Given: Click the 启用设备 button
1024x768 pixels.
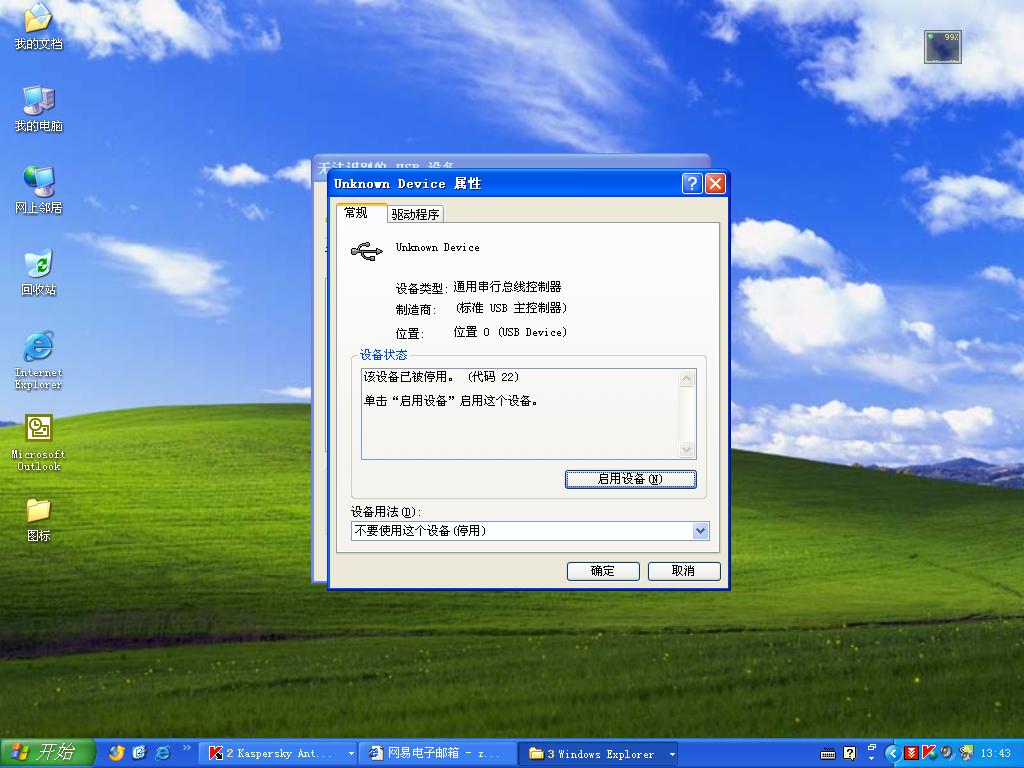Looking at the screenshot, I should coord(630,479).
